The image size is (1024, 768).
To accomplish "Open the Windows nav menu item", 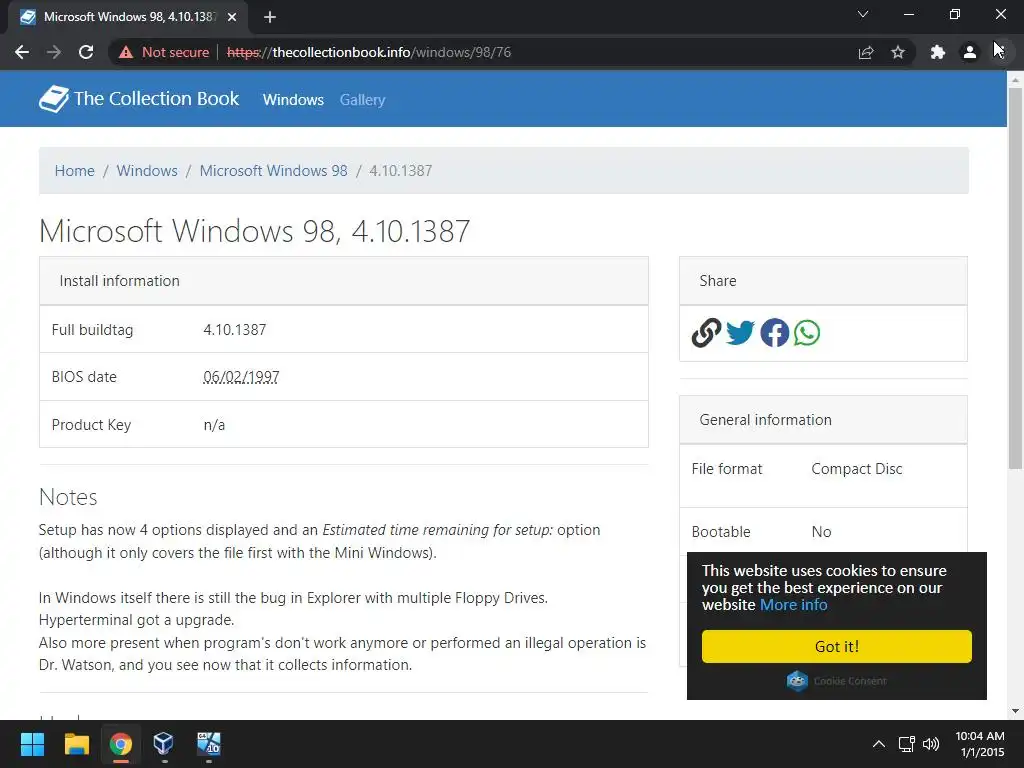I will pyautogui.click(x=293, y=100).
